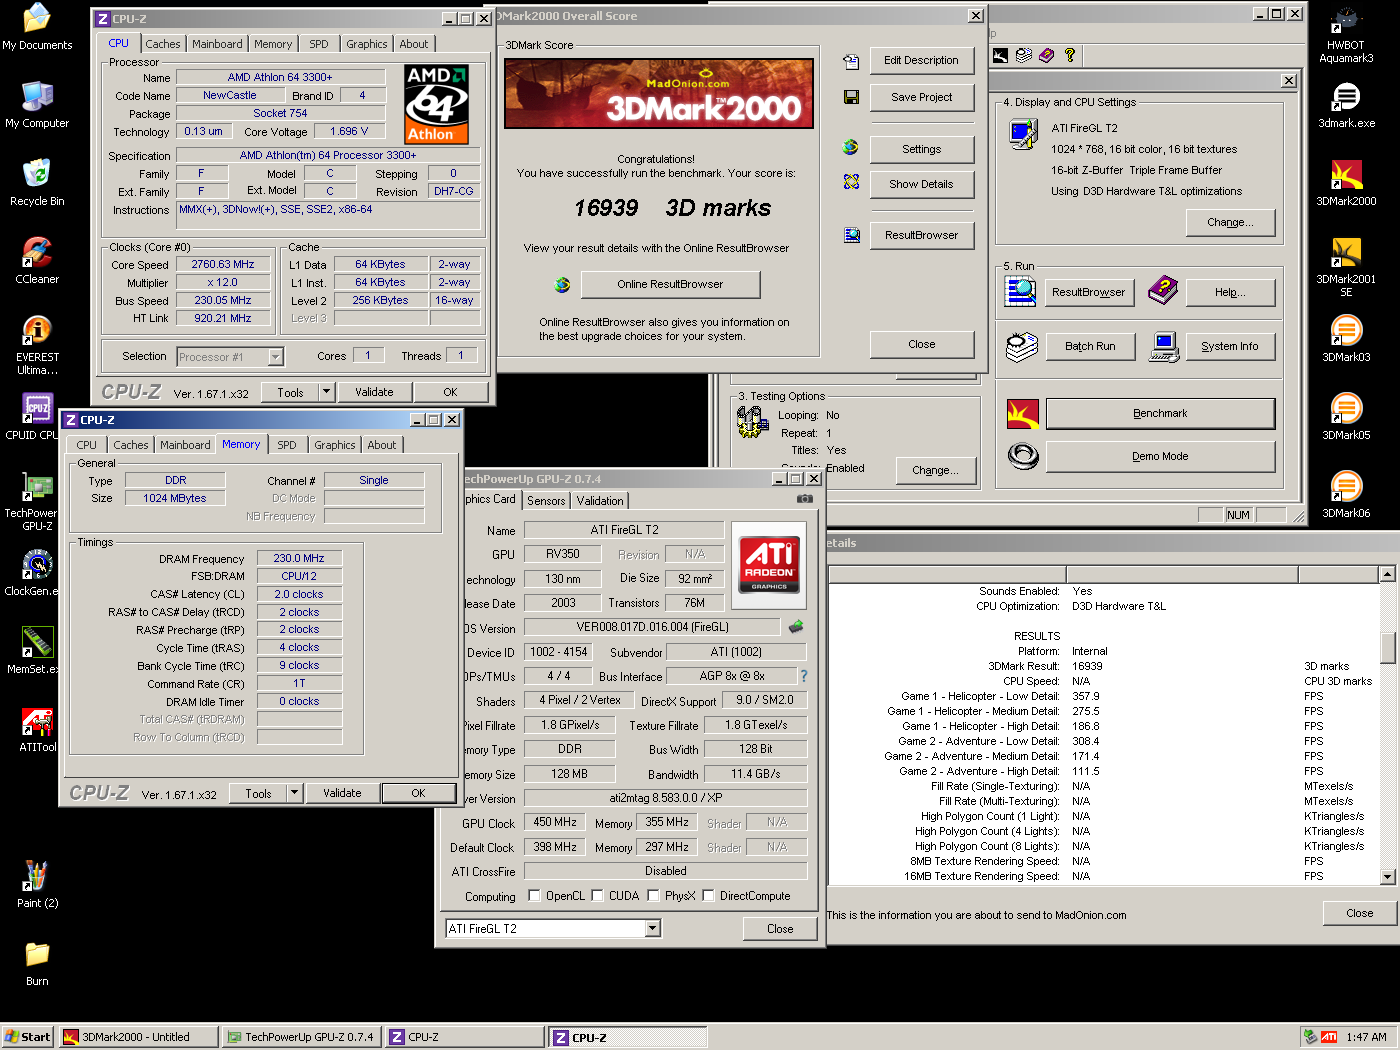Click Show Details button
Image resolution: width=1400 pixels, height=1050 pixels.
(x=921, y=184)
